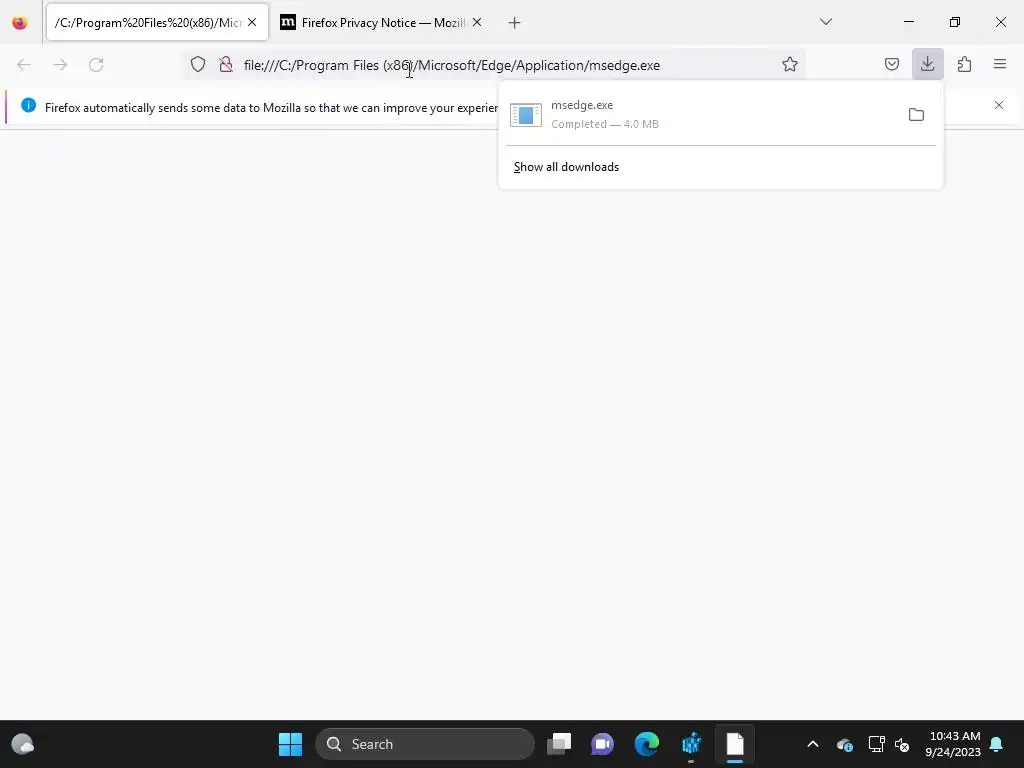This screenshot has height=768, width=1024.
Task: Bookmark this page with the star icon
Action: (790, 64)
